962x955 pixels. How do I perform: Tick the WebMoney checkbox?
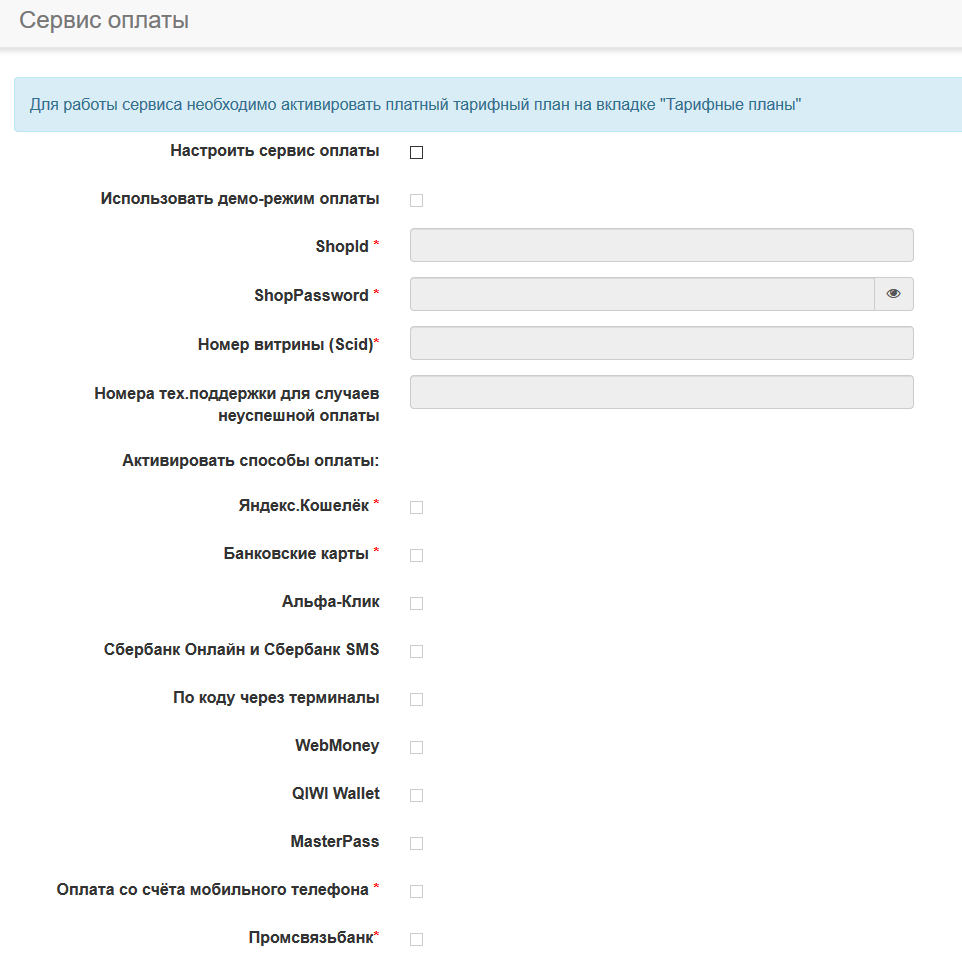pyautogui.click(x=417, y=747)
